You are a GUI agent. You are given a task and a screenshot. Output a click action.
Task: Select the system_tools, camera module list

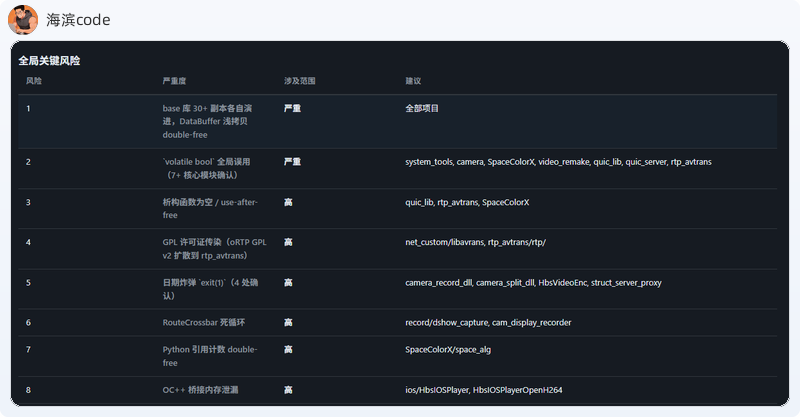558,162
